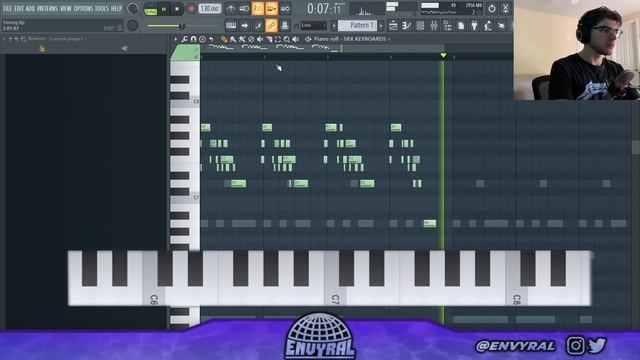
Task: Open the Browser panel from toolbar
Action: click(447, 25)
